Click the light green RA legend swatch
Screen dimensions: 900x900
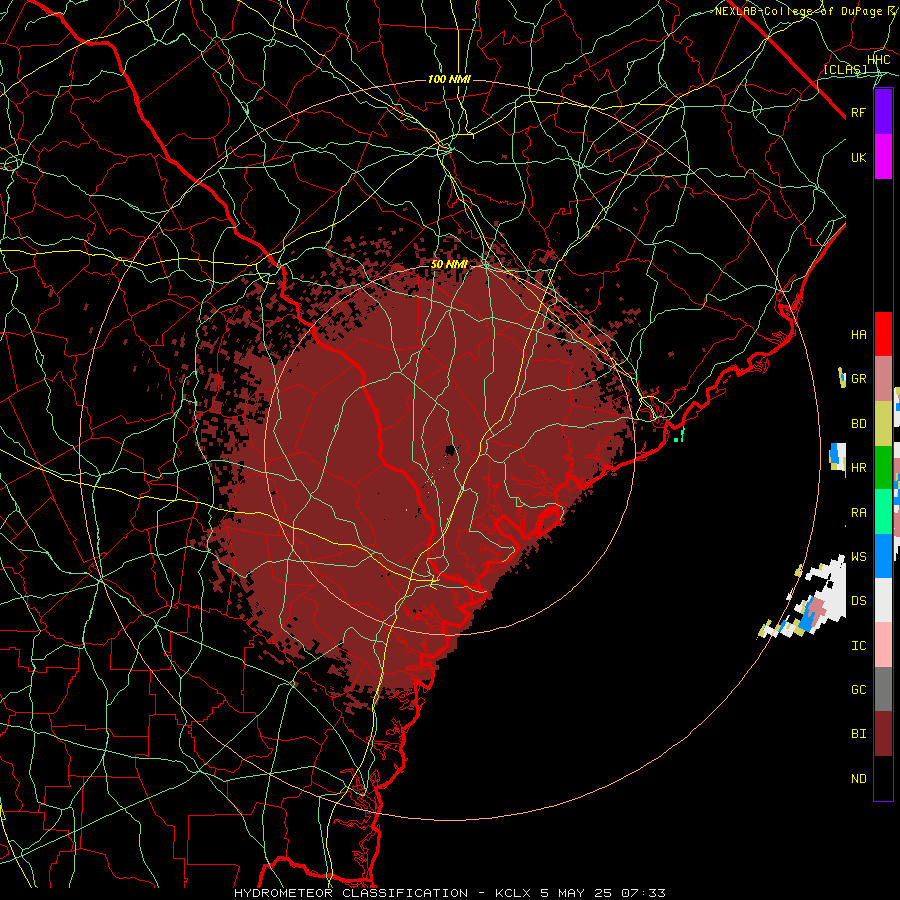point(883,512)
